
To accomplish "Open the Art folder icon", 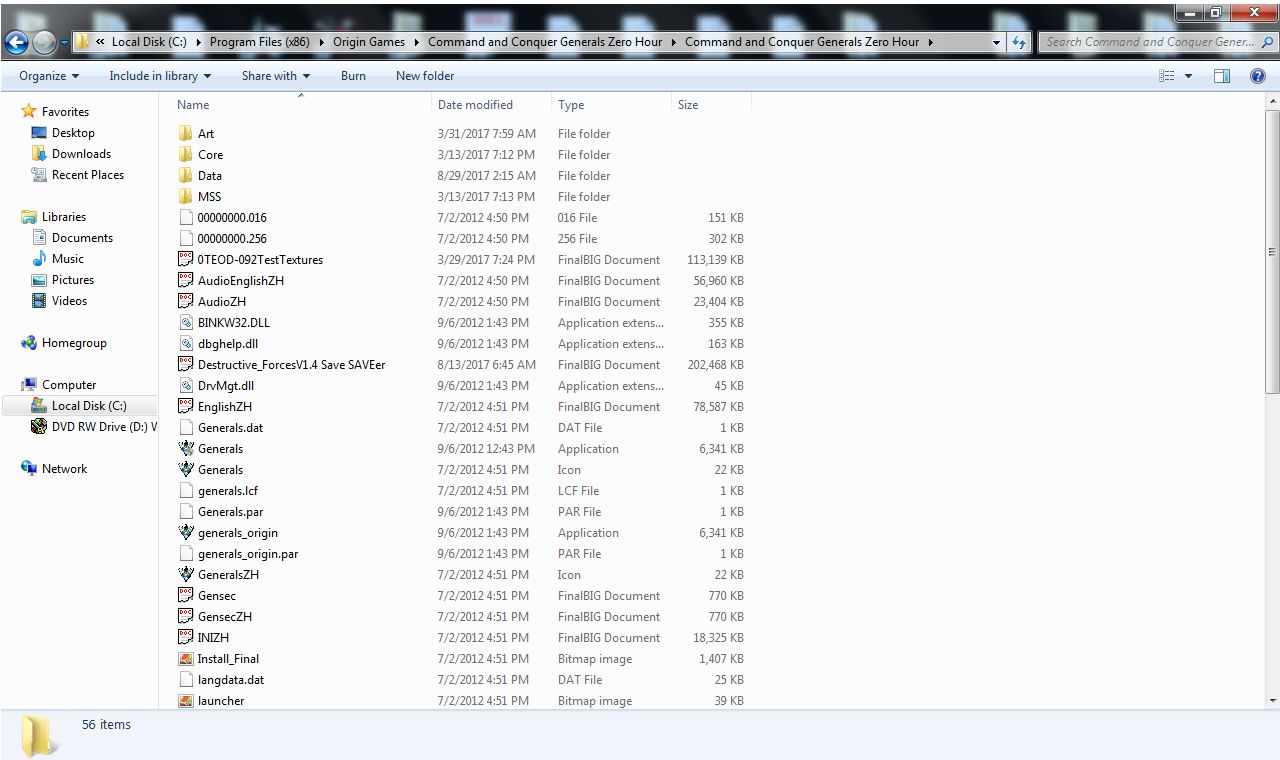I will 185,133.
